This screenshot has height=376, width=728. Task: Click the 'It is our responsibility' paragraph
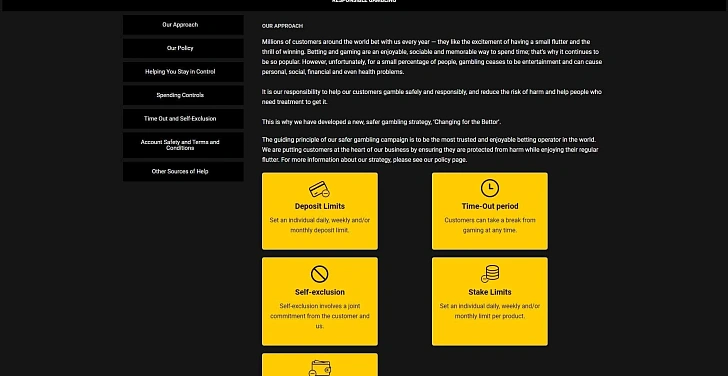[432, 97]
